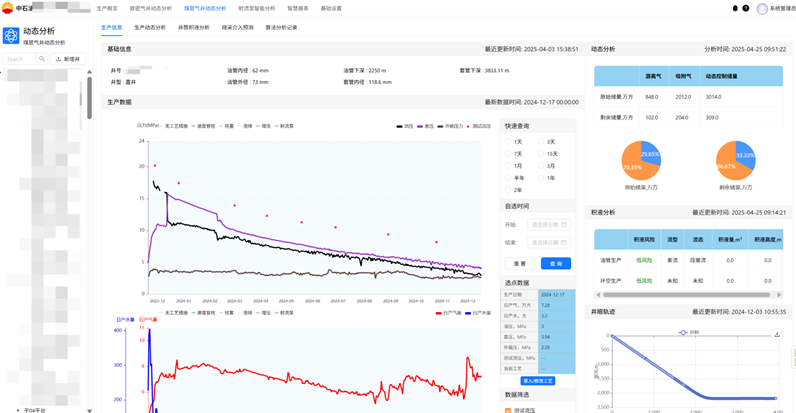The height and width of the screenshot is (413, 796).
Task: Click the 新增井 button
Action: point(68,59)
